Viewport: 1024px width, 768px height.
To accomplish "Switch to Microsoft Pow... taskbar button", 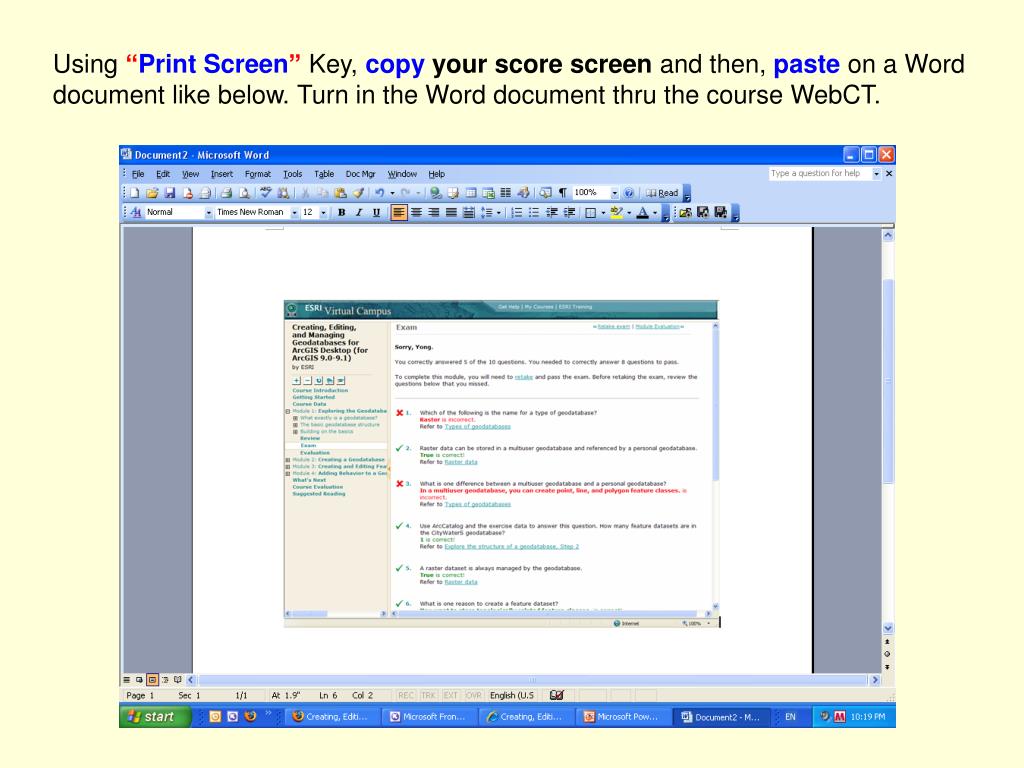I will pos(622,716).
